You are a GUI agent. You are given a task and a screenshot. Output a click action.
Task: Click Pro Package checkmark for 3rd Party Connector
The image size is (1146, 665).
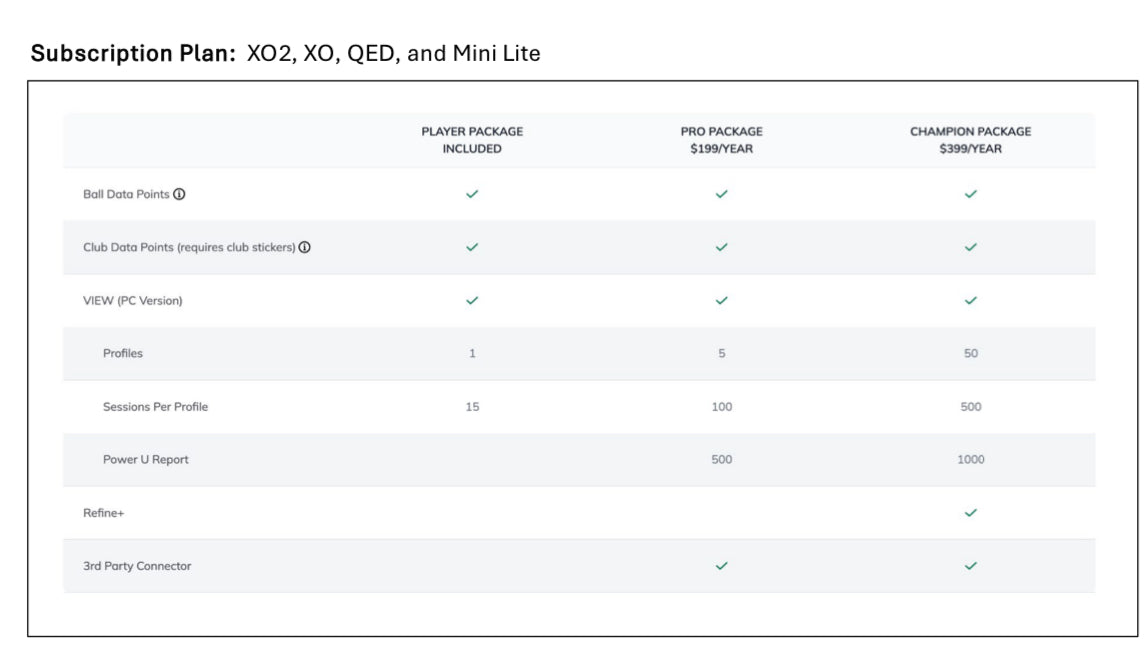(x=721, y=566)
